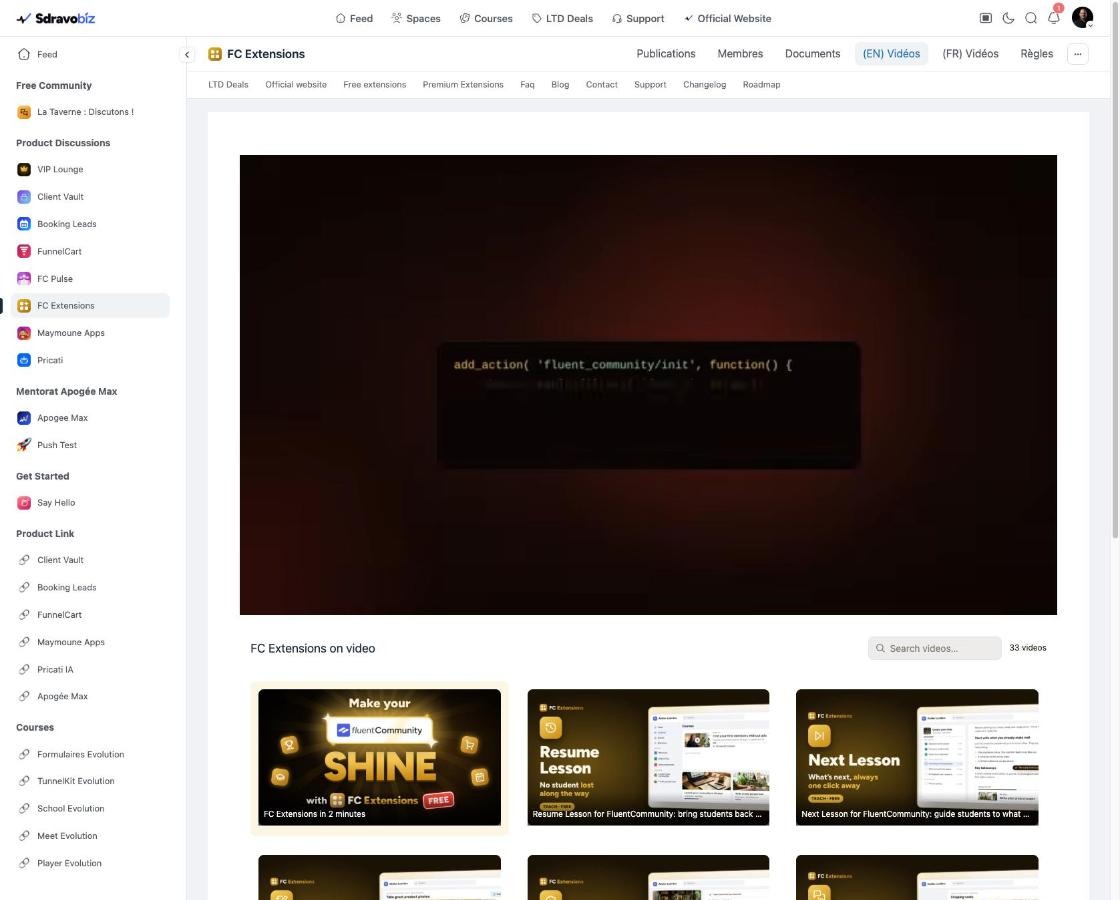1120x900 pixels.
Task: Open notifications bell icon
Action: click(x=1054, y=18)
